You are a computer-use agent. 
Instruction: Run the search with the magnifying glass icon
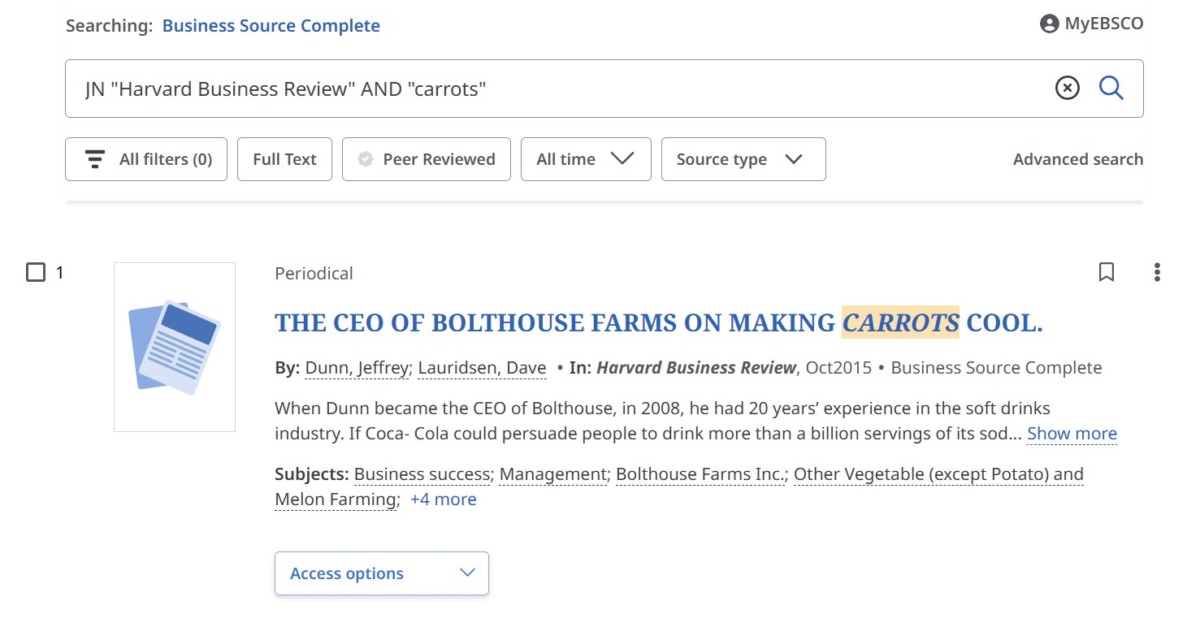pyautogui.click(x=1111, y=88)
